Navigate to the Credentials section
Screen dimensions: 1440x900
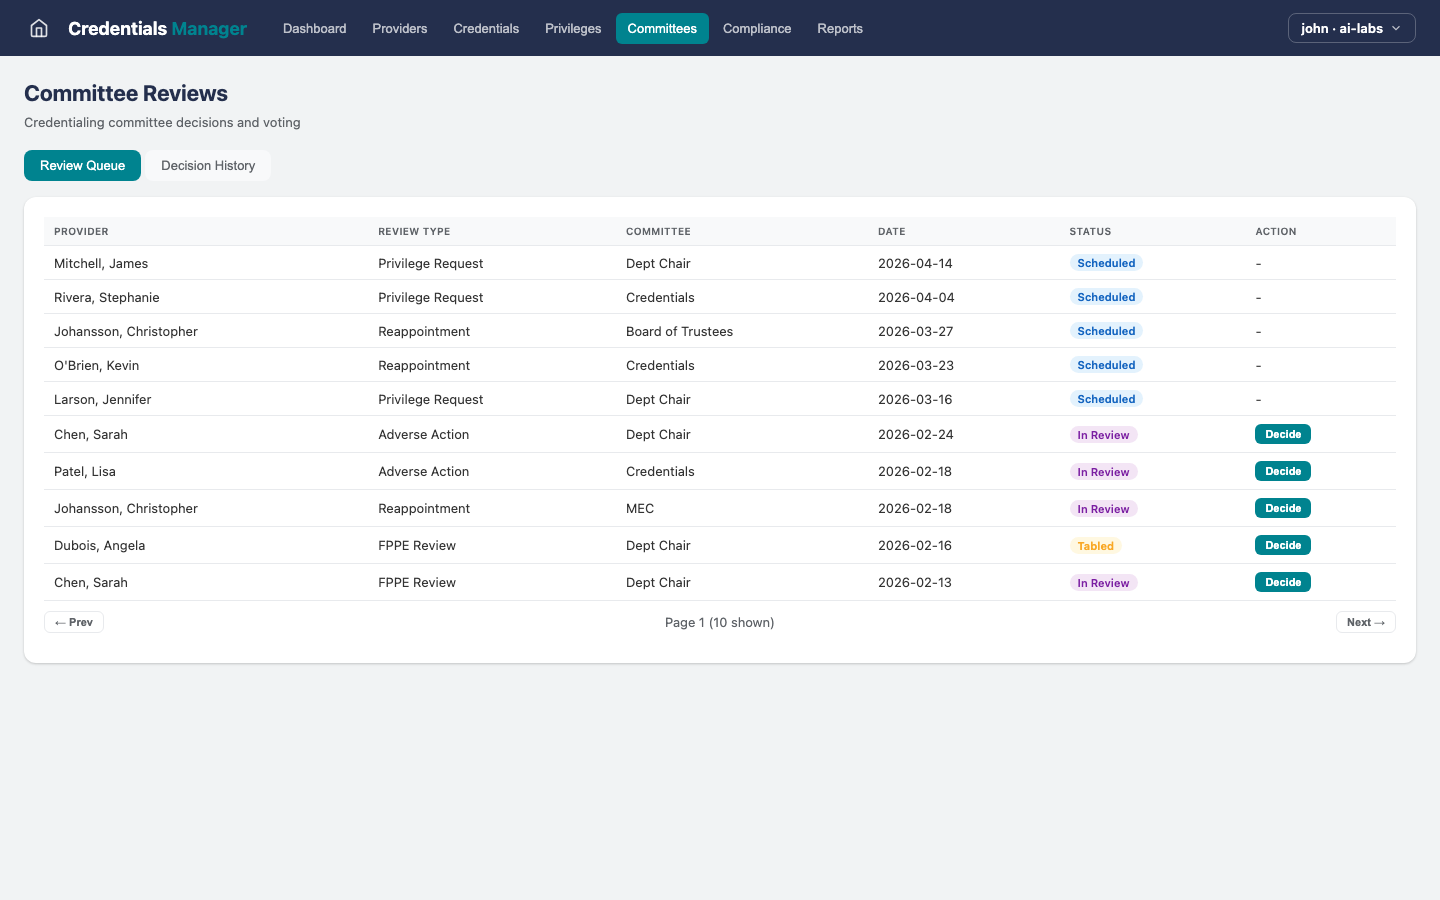[x=486, y=28]
